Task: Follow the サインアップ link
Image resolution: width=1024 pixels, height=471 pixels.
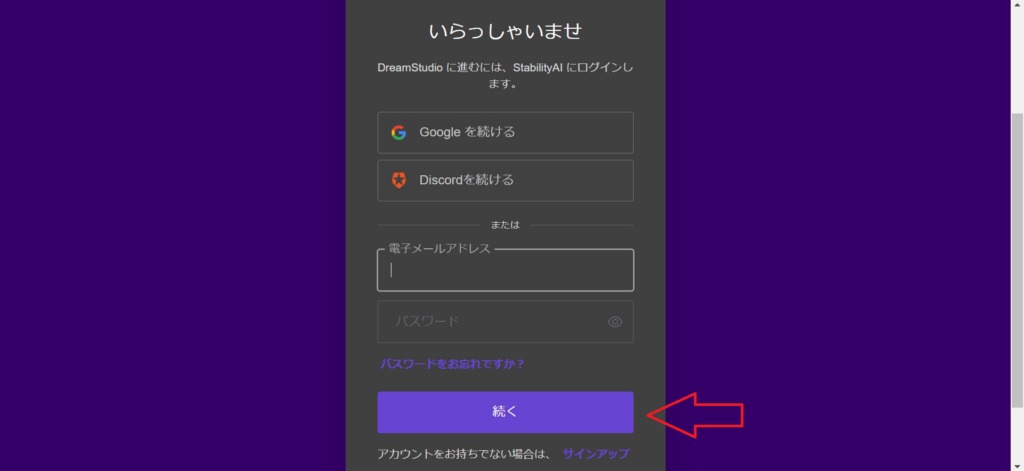Action: click(596, 454)
